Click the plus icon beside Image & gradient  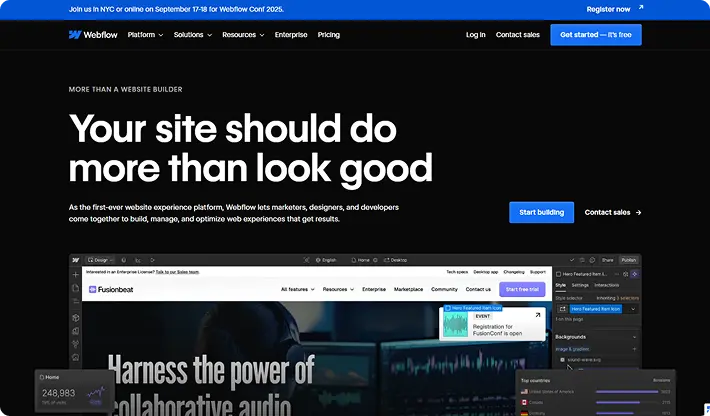pos(634,349)
